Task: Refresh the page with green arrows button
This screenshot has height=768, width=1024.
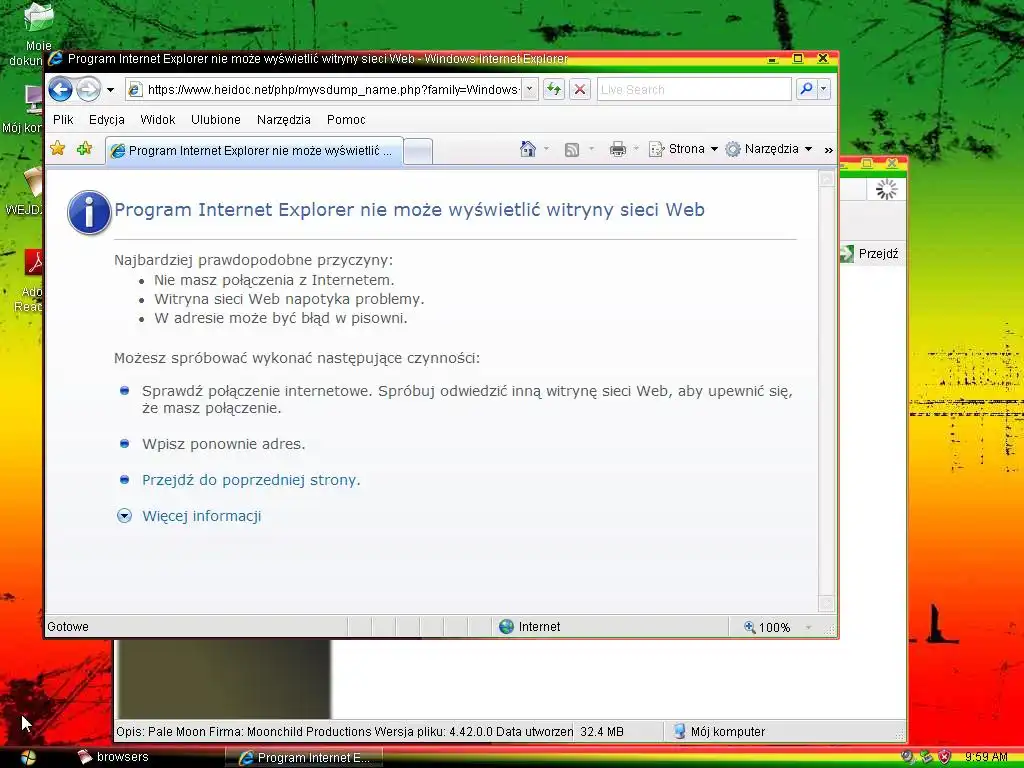Action: (x=554, y=89)
